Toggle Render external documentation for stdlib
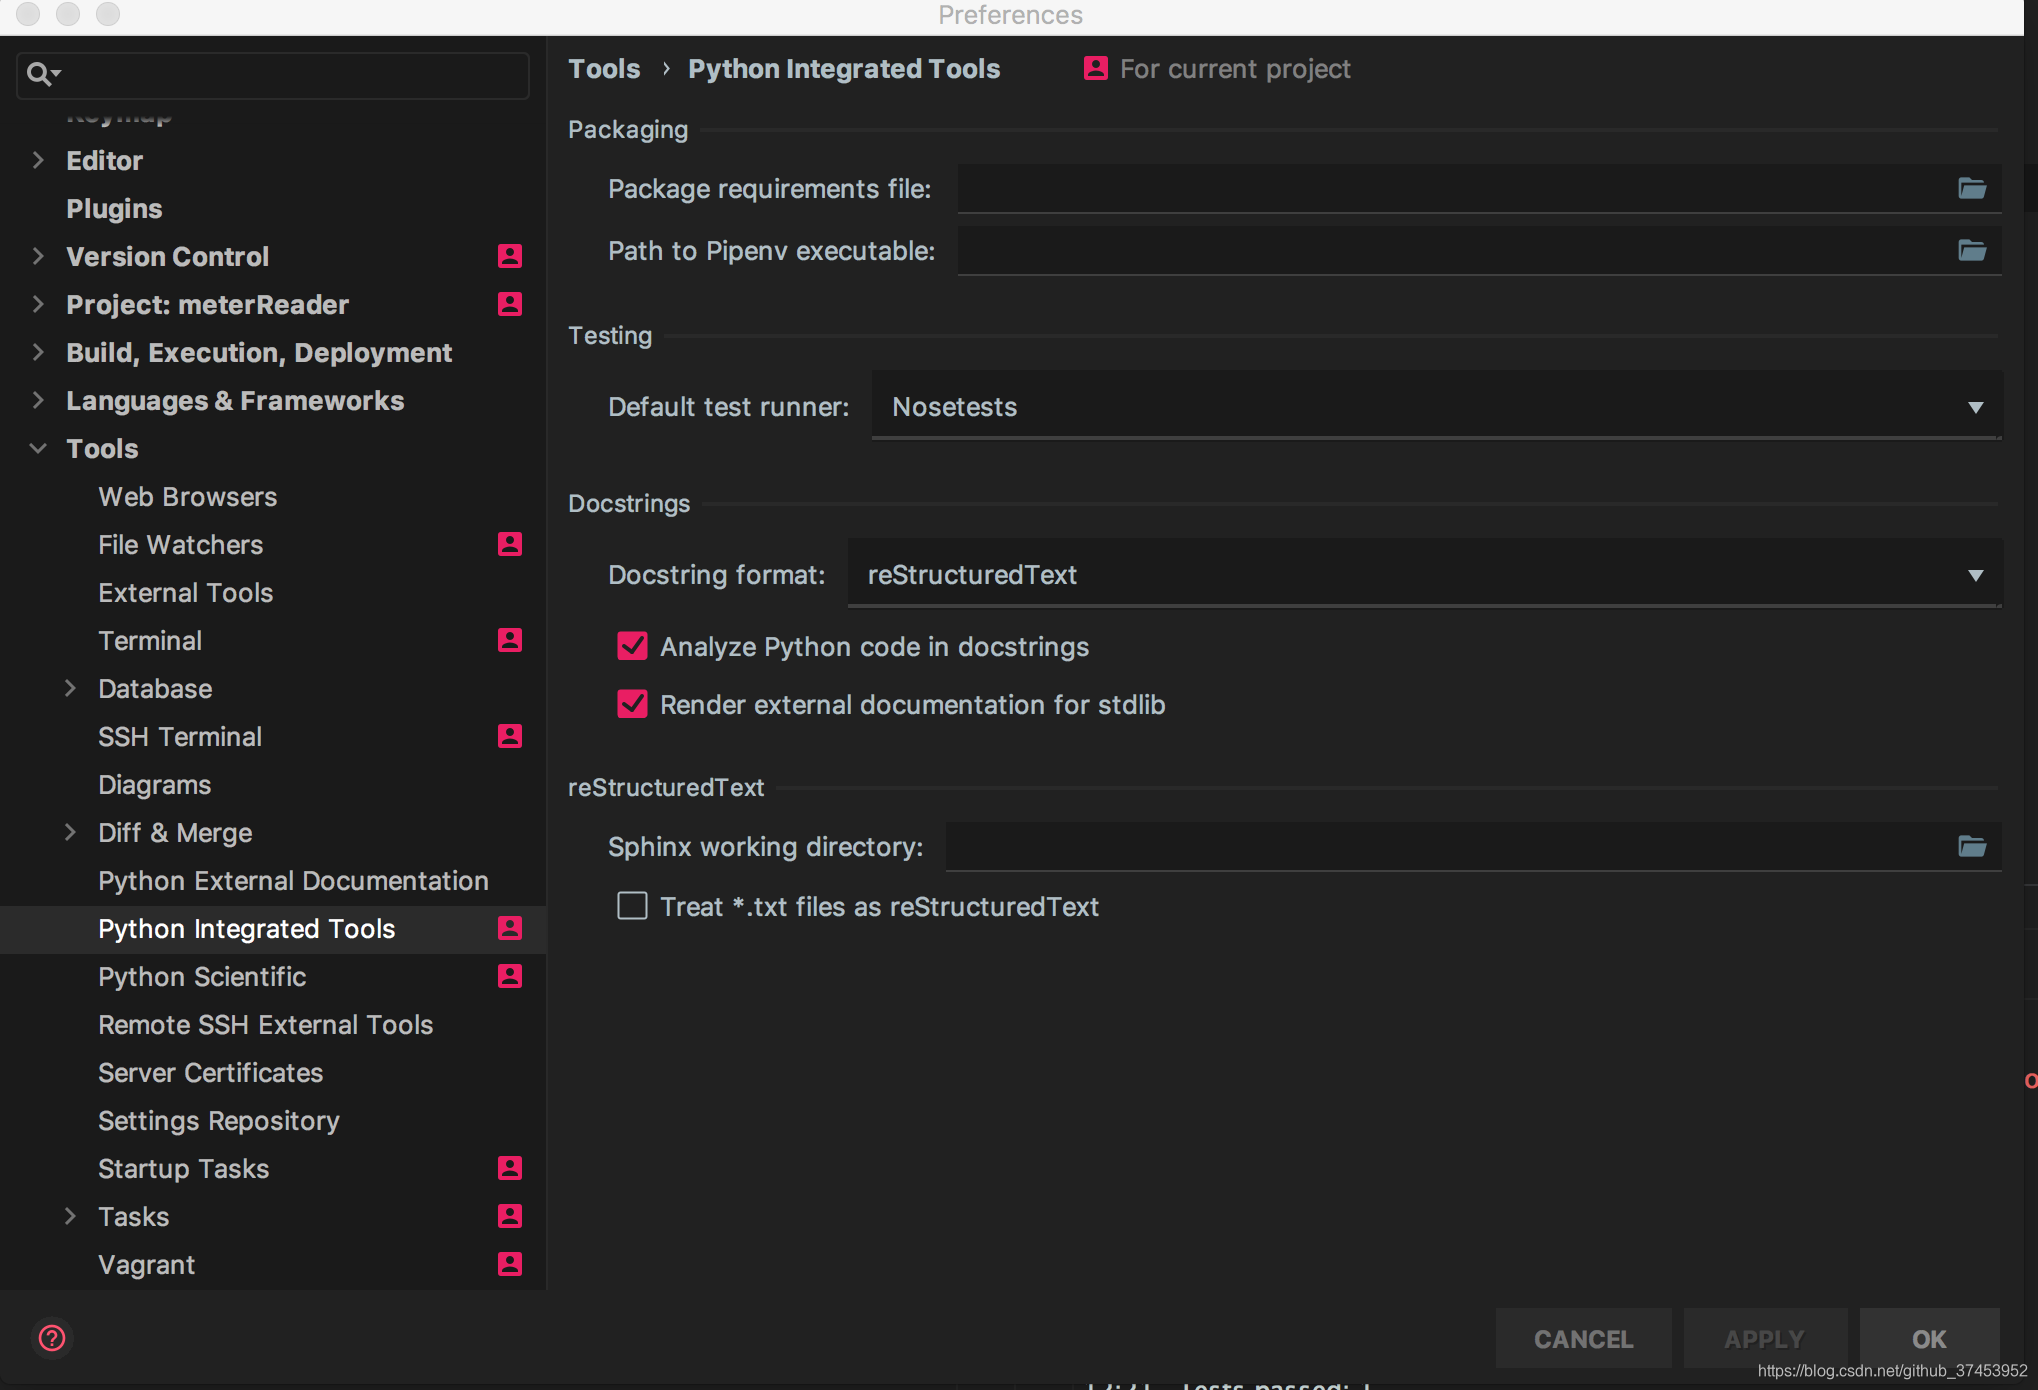Viewport: 2038px width, 1390px height. [x=632, y=705]
